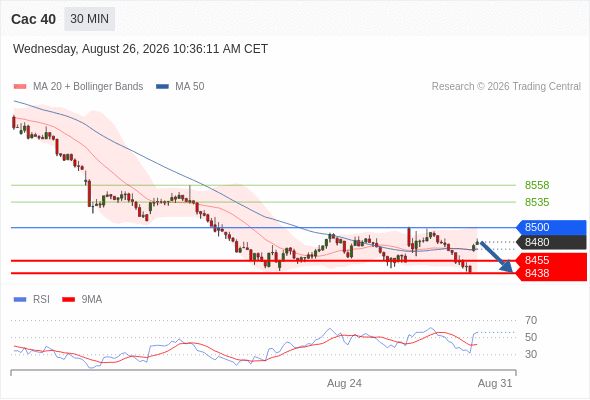
Task: Click the Aug 24 date axis label
Action: [x=344, y=383]
